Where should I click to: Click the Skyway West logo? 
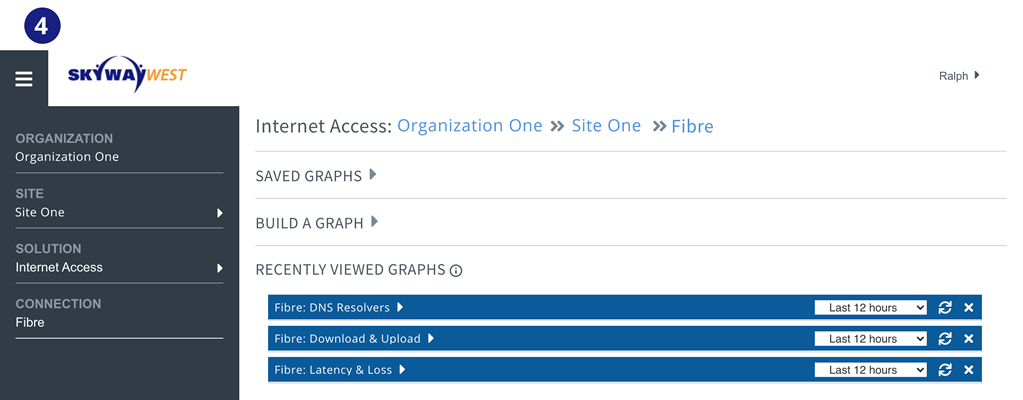(x=127, y=74)
